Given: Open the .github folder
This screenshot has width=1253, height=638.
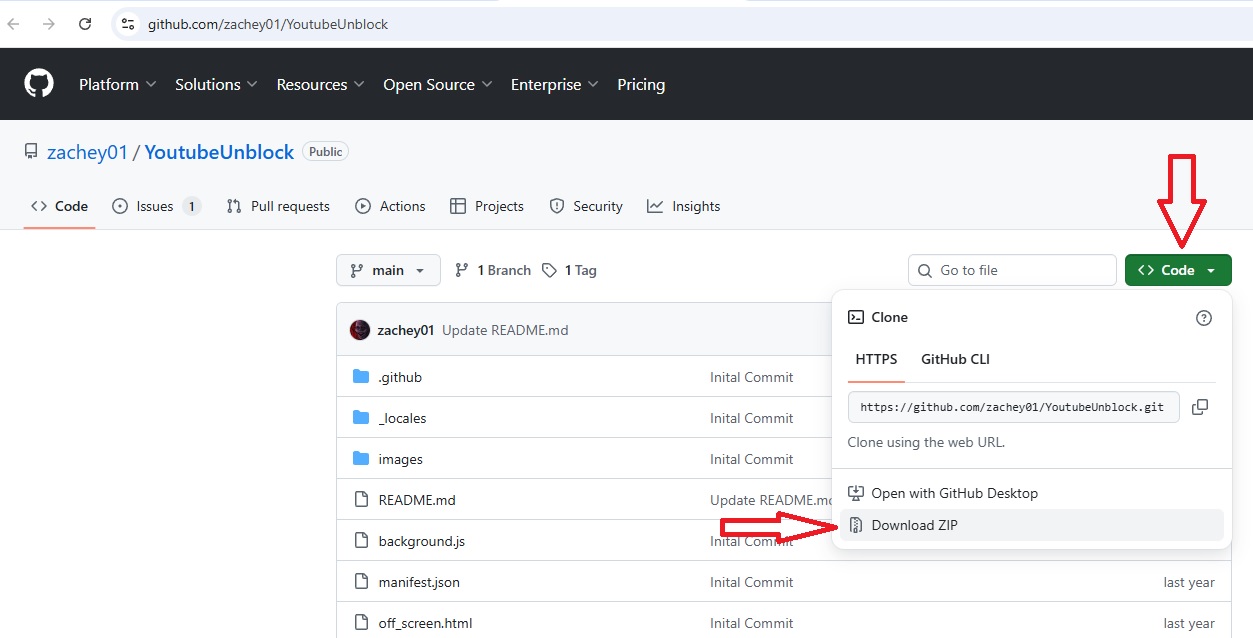Looking at the screenshot, I should click(399, 377).
